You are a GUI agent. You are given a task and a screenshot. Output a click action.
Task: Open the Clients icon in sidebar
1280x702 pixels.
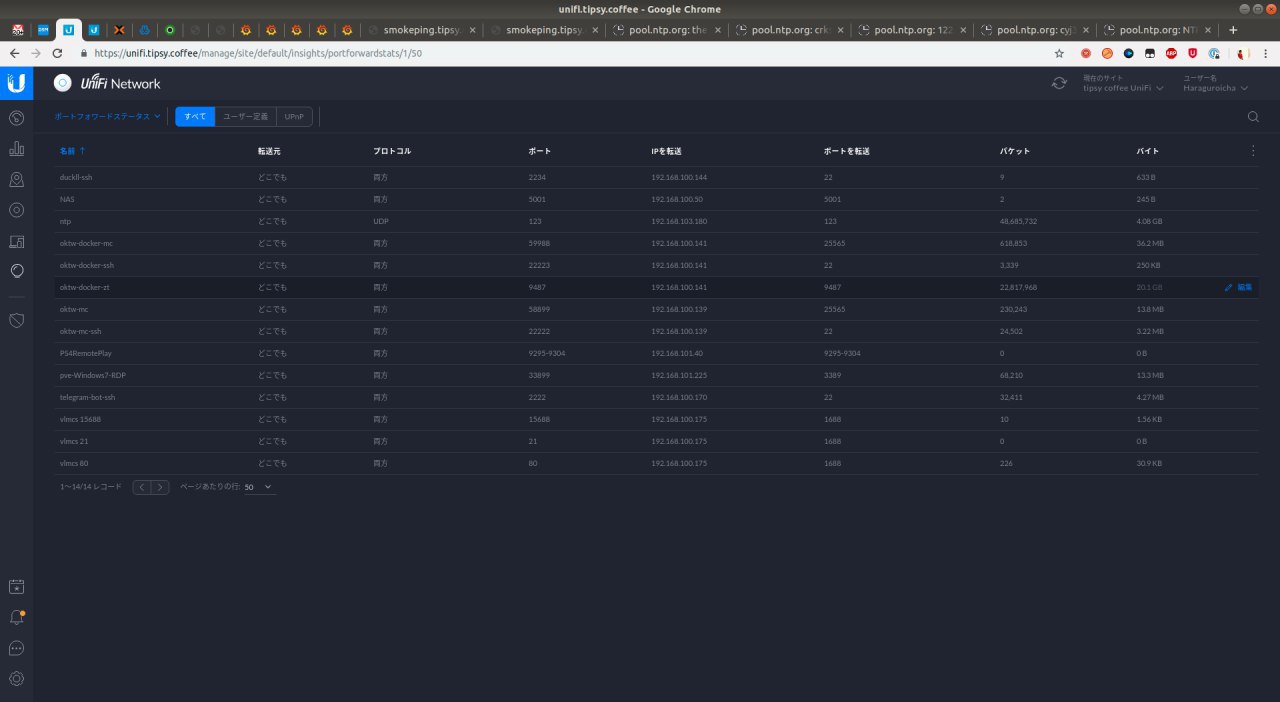click(x=16, y=241)
